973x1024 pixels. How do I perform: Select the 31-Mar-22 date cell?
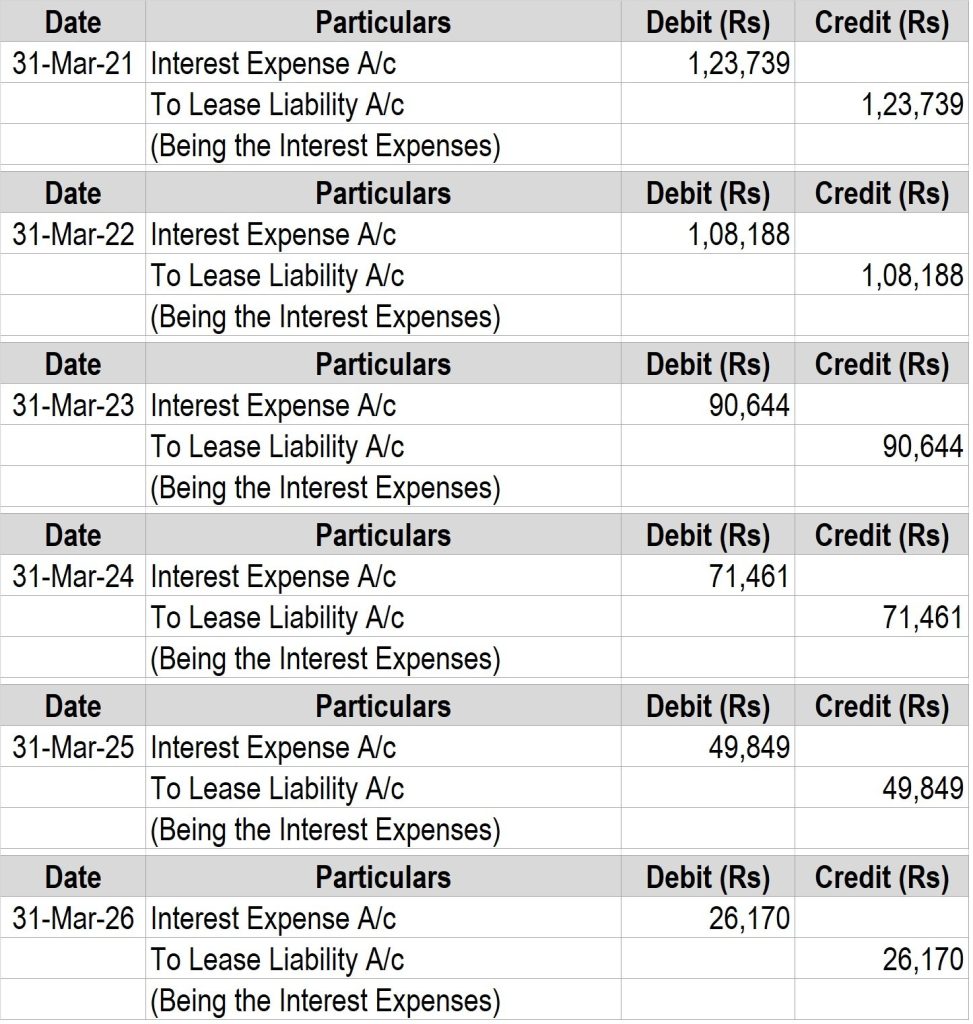[73, 234]
